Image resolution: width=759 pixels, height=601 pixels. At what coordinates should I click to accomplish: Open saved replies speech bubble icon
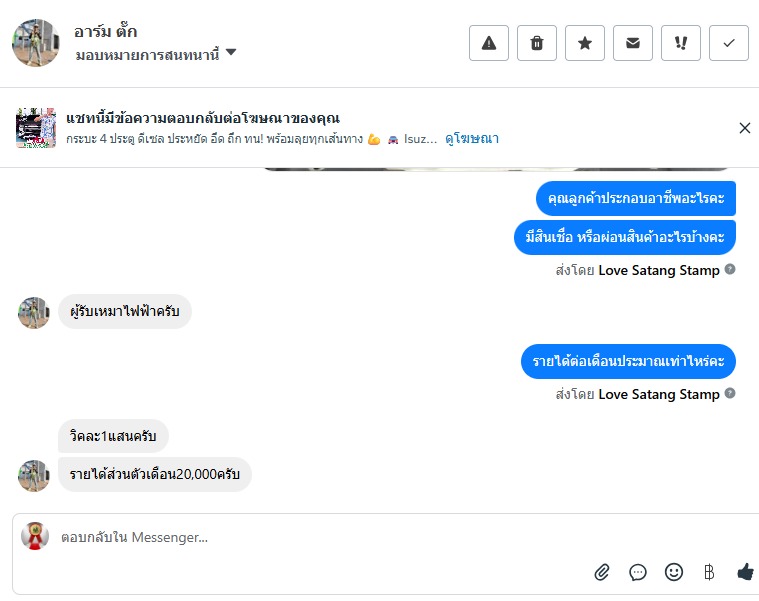(638, 572)
